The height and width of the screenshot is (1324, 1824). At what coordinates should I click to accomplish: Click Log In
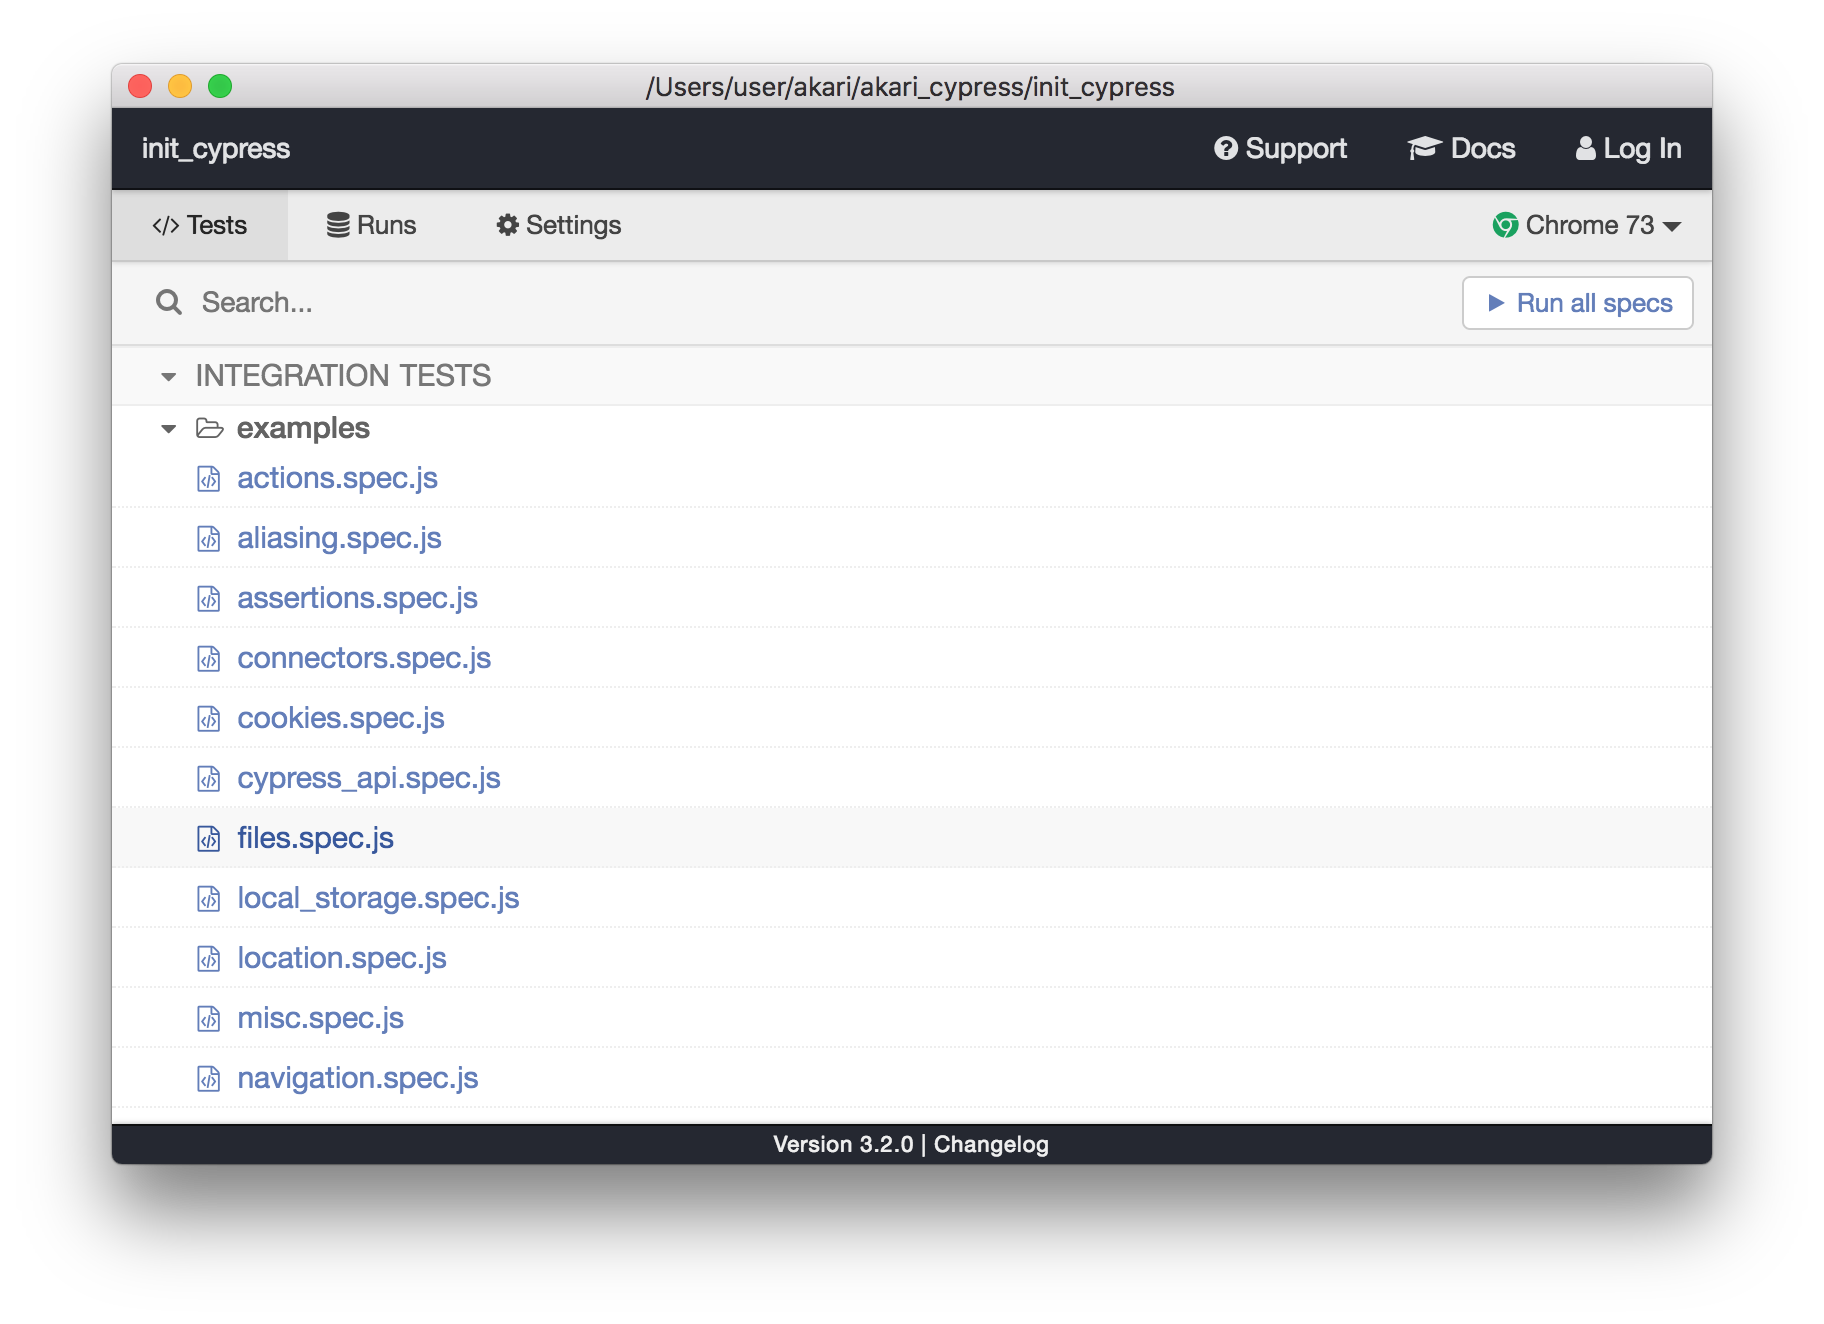1628,148
